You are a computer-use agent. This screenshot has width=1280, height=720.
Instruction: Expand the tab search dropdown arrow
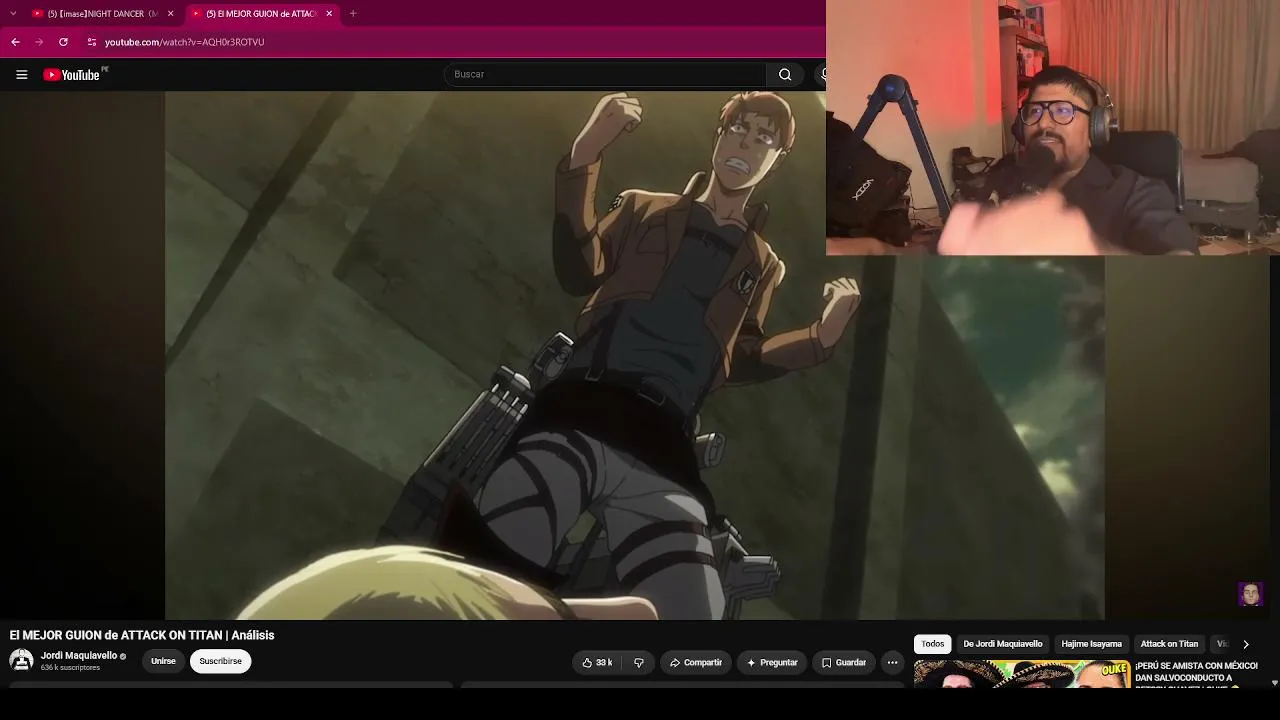click(13, 14)
